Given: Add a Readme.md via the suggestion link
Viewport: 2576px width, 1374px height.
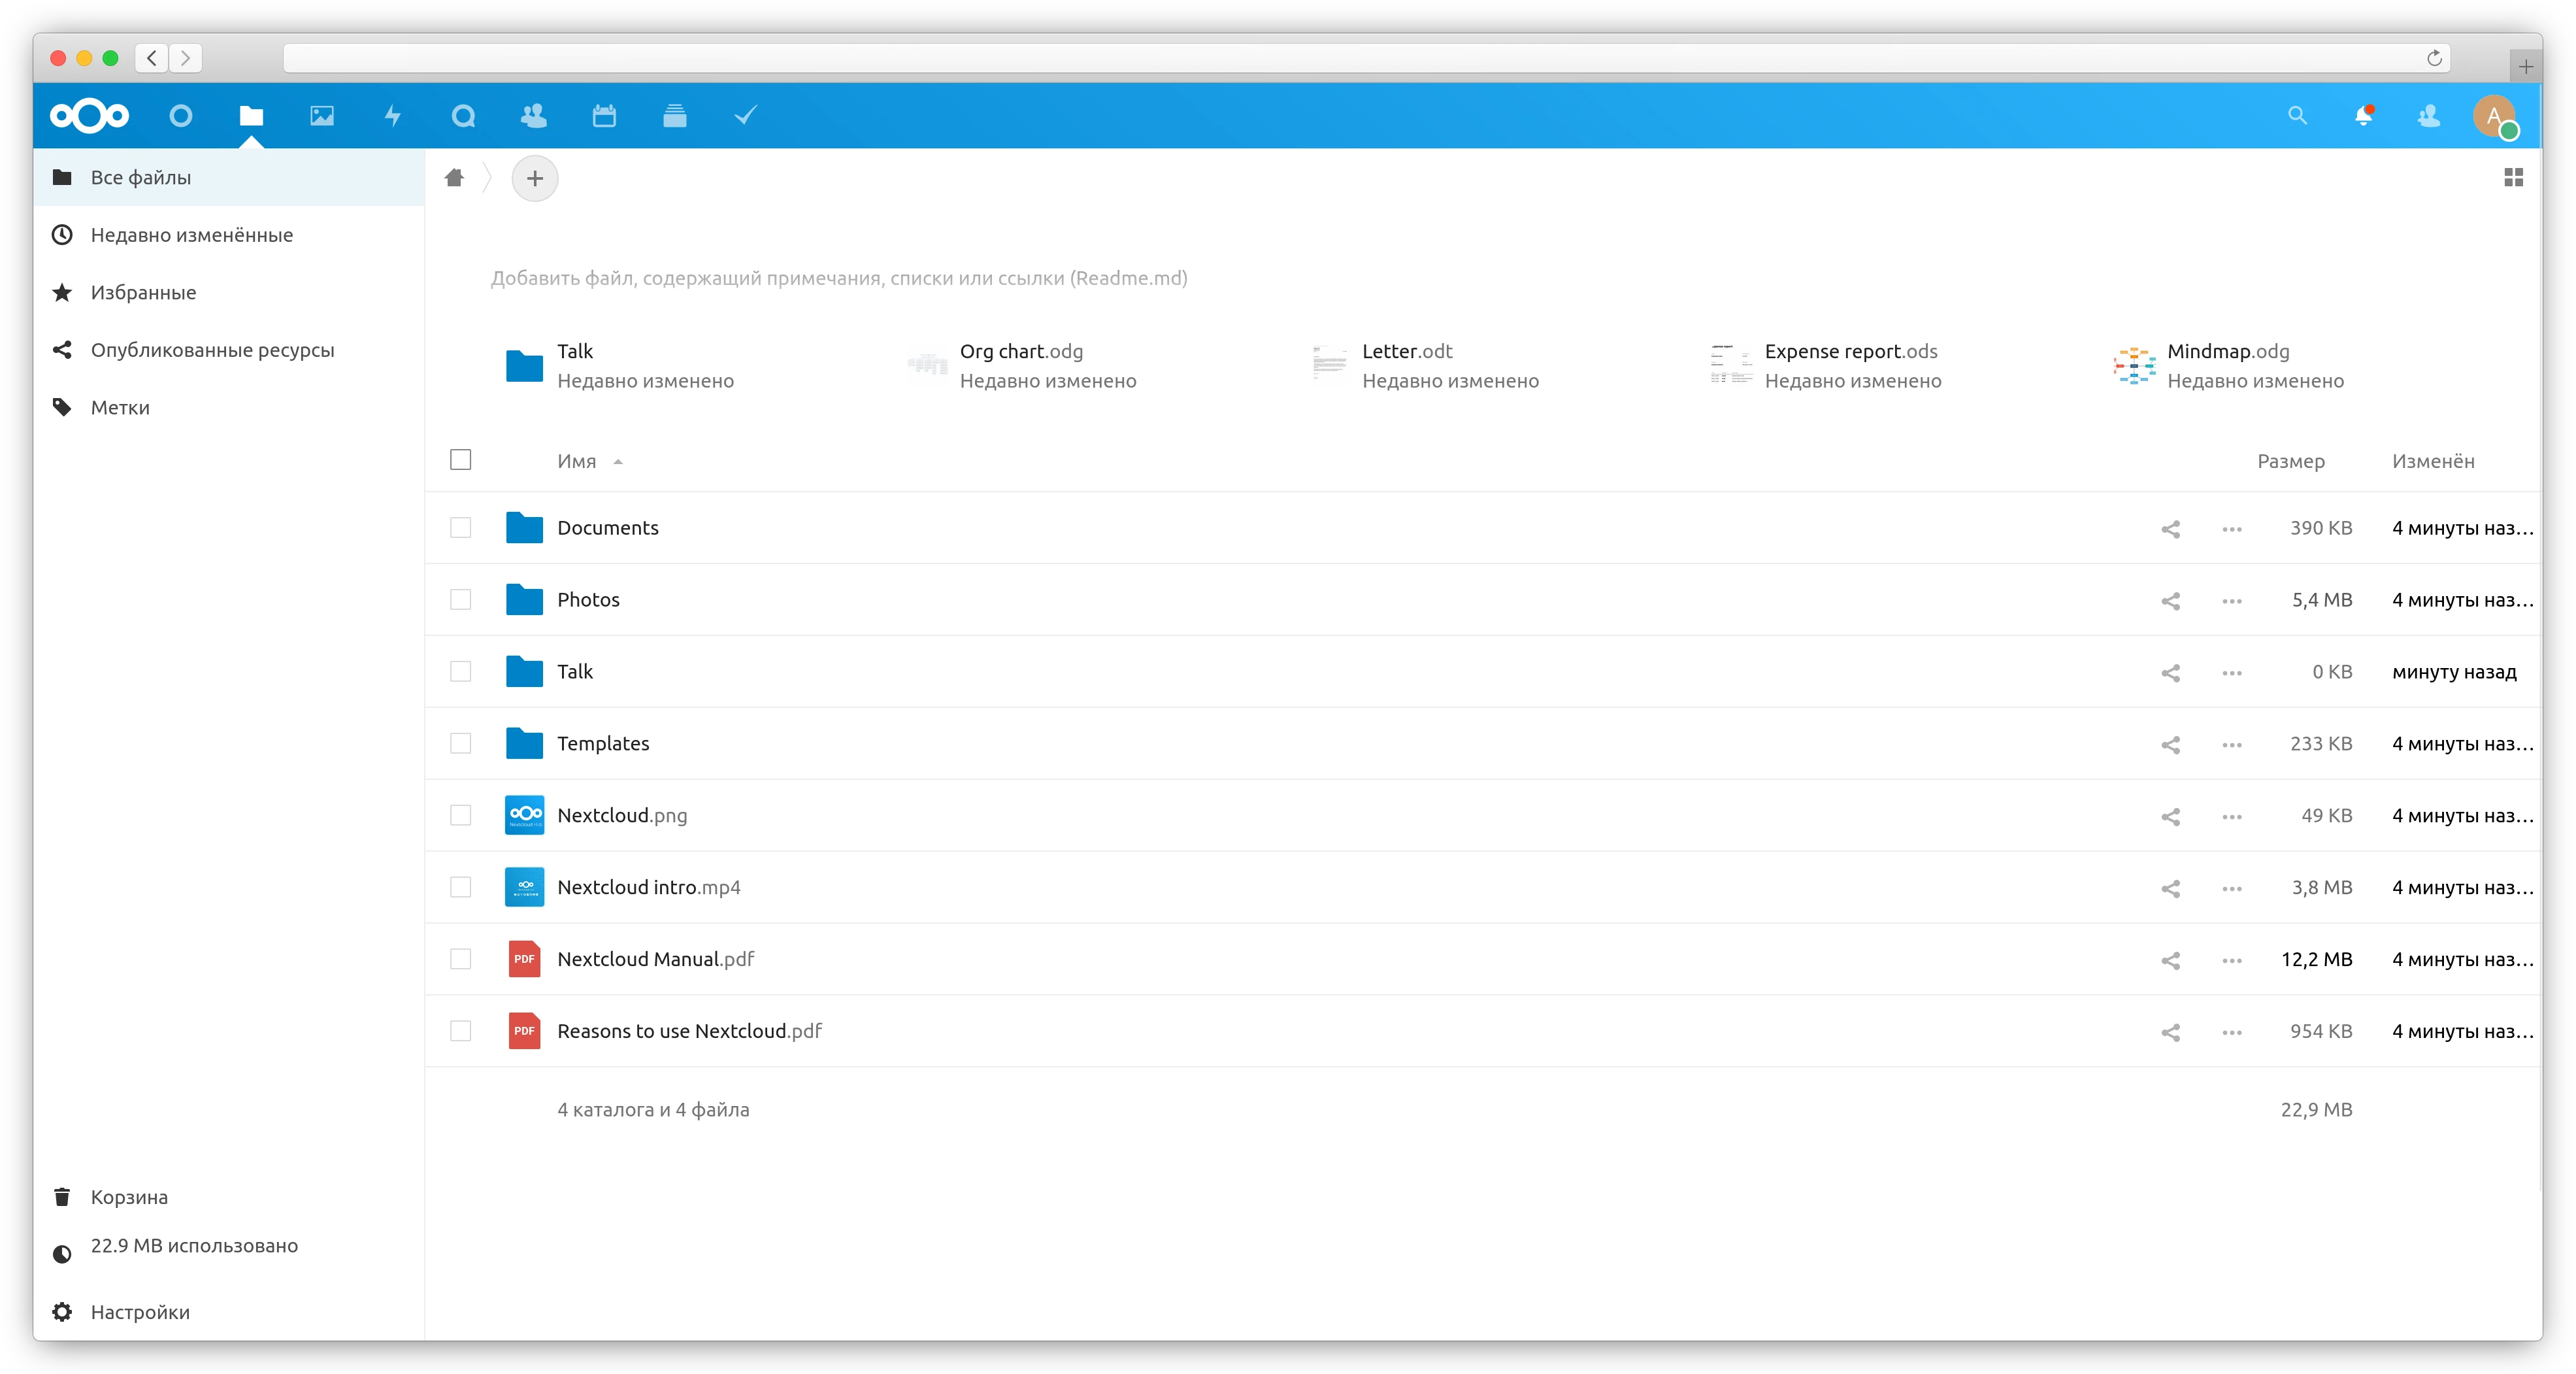Looking at the screenshot, I should 839,278.
